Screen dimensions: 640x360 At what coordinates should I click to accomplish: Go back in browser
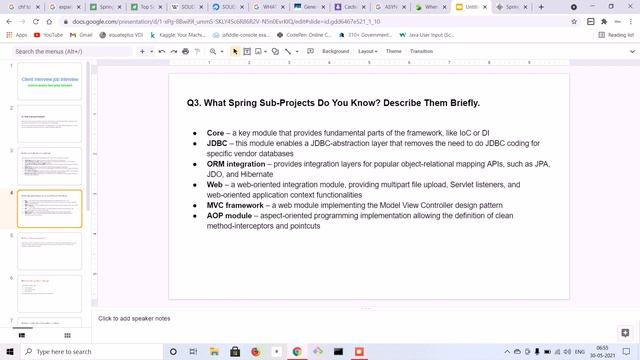9,22
